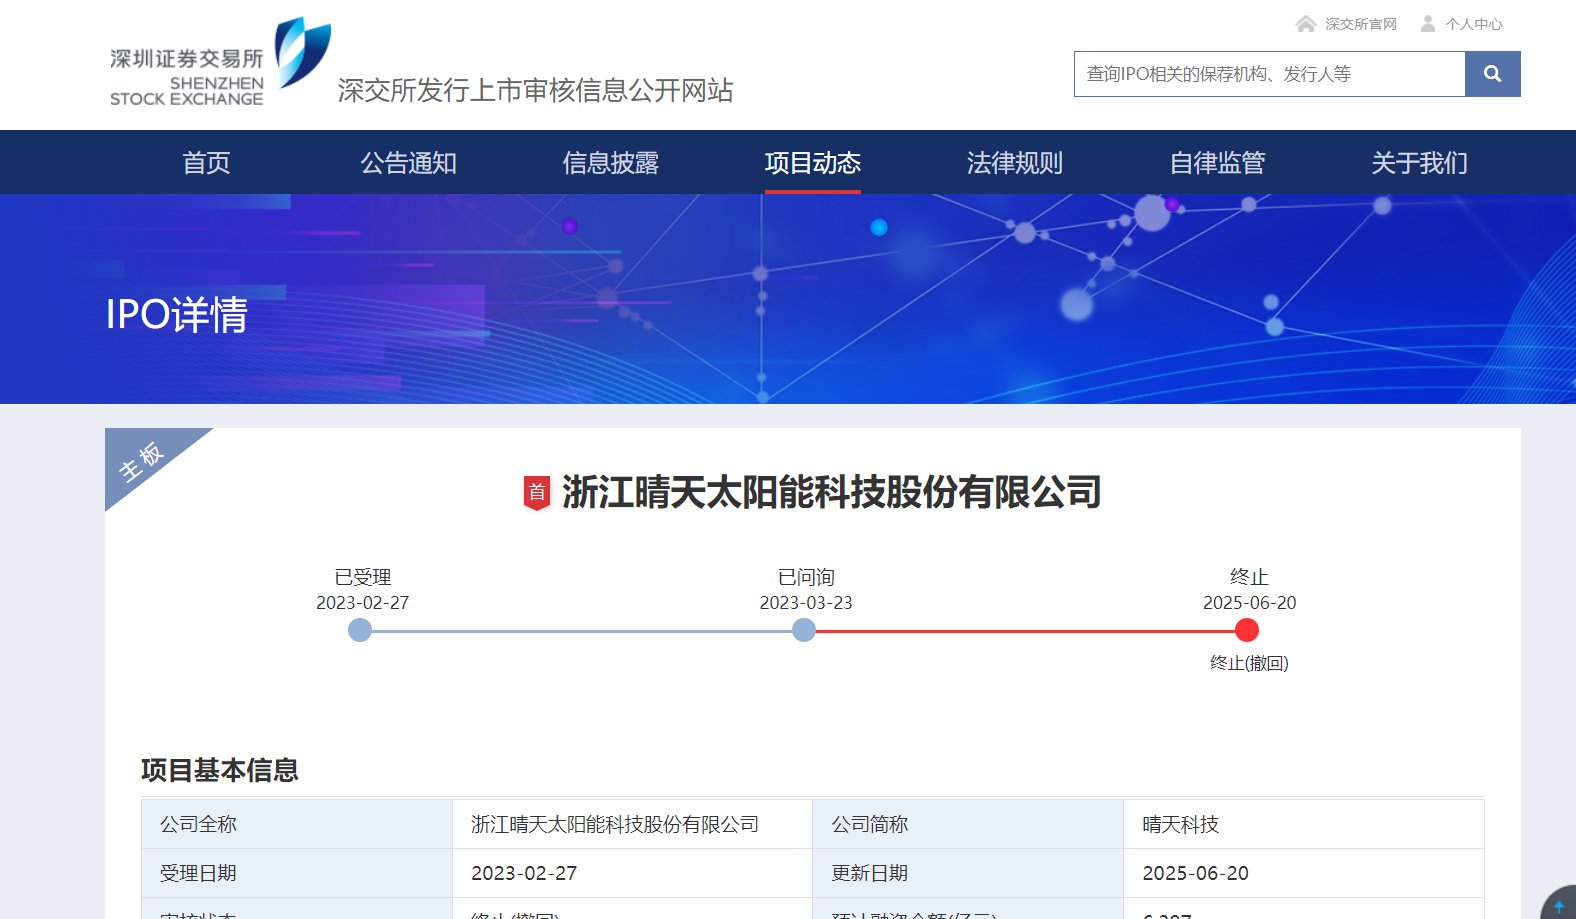This screenshot has width=1576, height=919.
Task: Open the 公告通知 menu
Action: [x=408, y=162]
